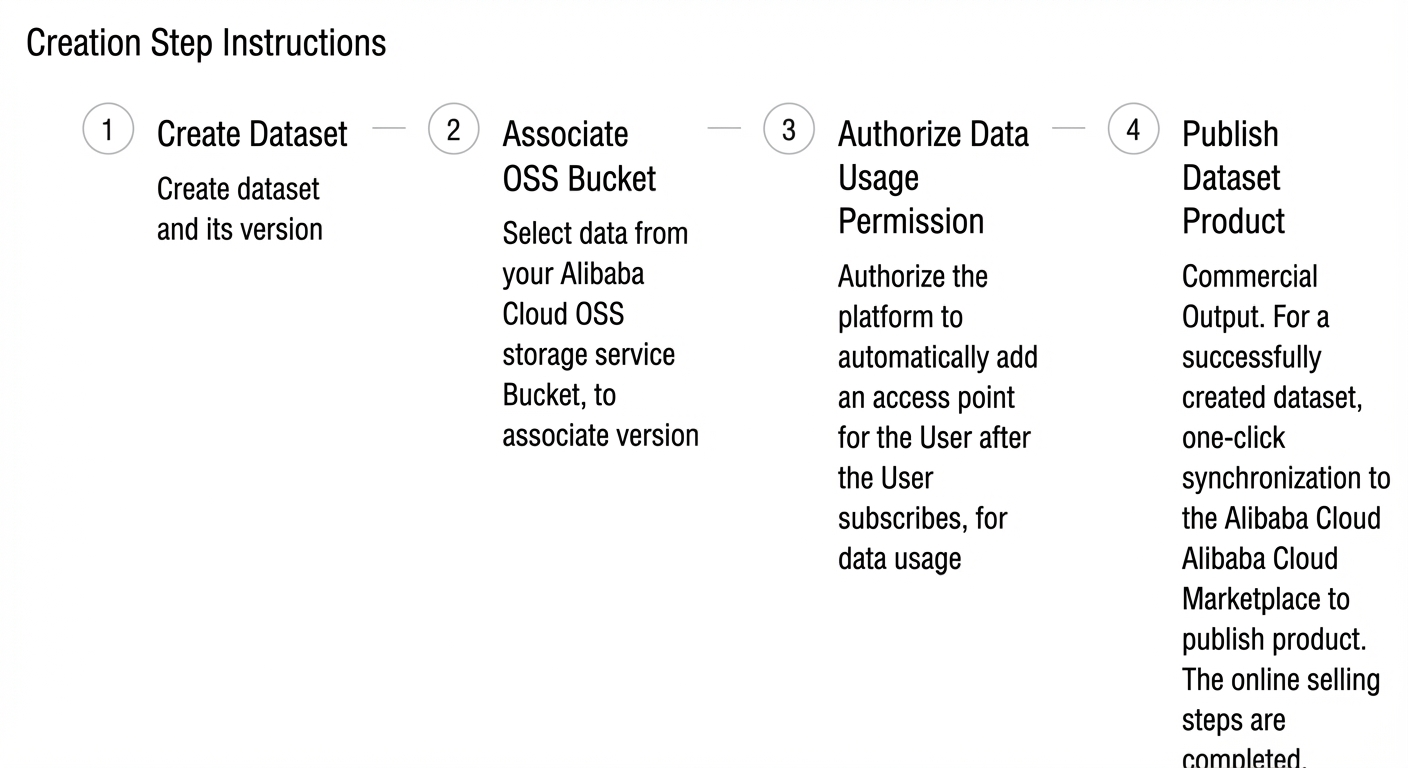Click the 'Authorize the platform to automatically add' description

937,316
